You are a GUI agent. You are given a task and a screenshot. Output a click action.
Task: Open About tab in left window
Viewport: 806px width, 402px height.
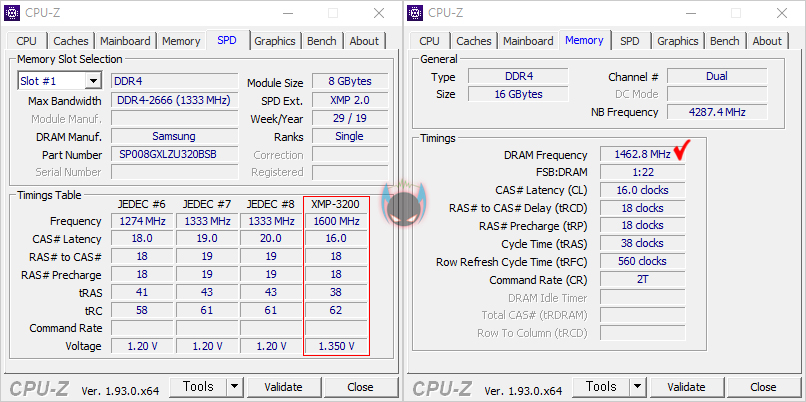pyautogui.click(x=364, y=41)
